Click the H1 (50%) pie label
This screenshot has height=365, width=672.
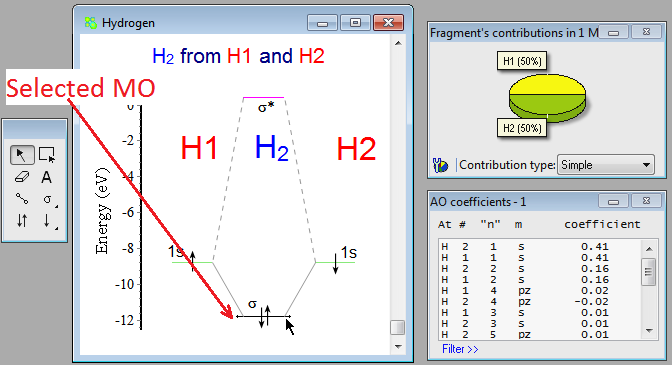pyautogui.click(x=522, y=61)
